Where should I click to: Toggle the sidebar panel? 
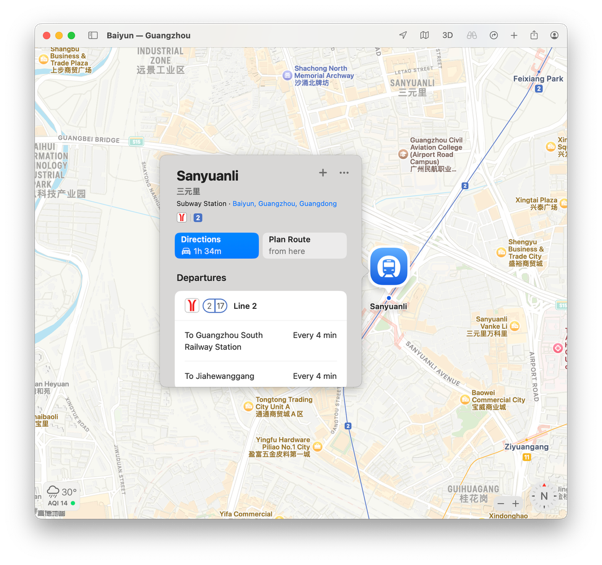pyautogui.click(x=93, y=35)
